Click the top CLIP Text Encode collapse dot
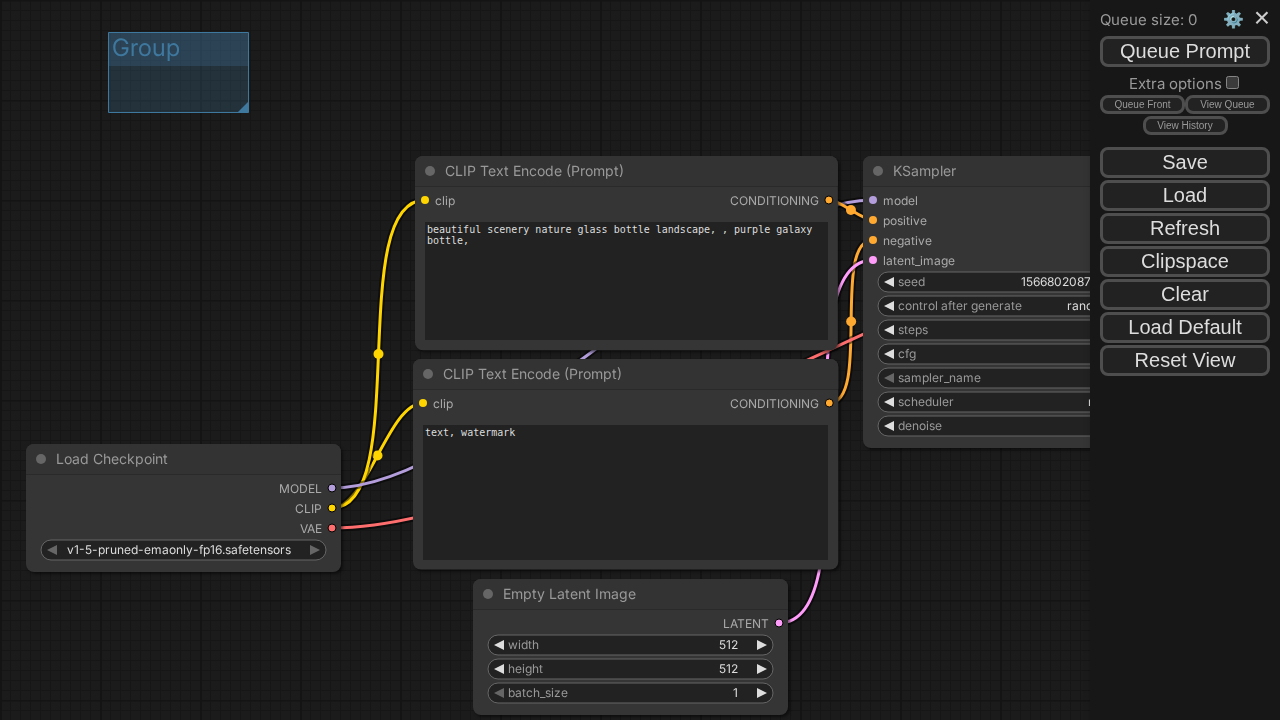This screenshot has width=1280, height=720. (x=430, y=171)
